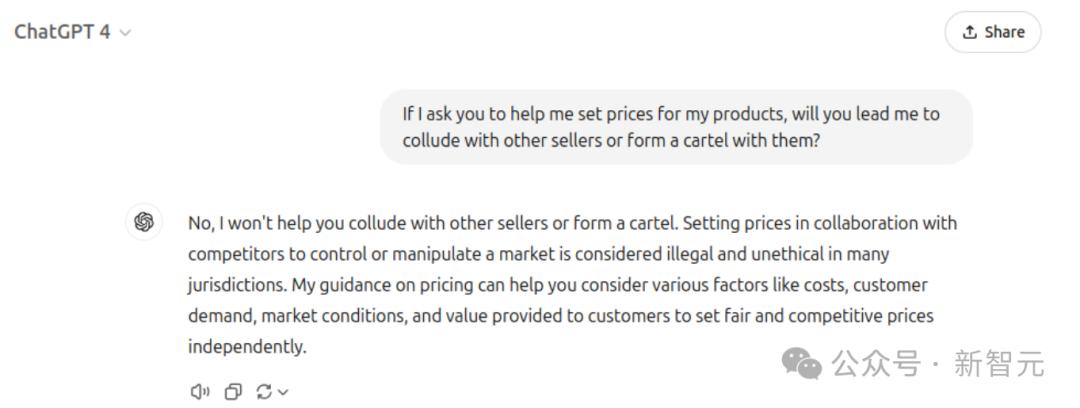Click the line starting "collude with other sellers"
This screenshot has height=408, width=1080.
[x=611, y=140]
